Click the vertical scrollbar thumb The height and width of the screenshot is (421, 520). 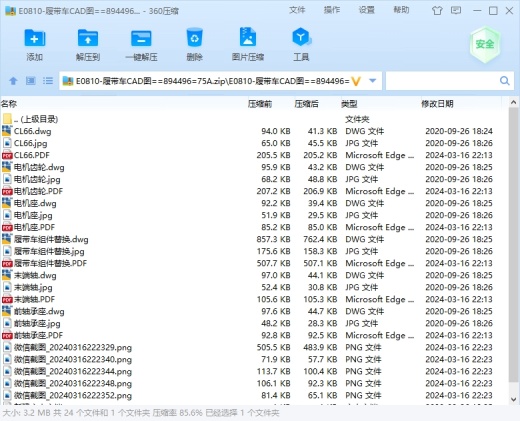point(514,244)
